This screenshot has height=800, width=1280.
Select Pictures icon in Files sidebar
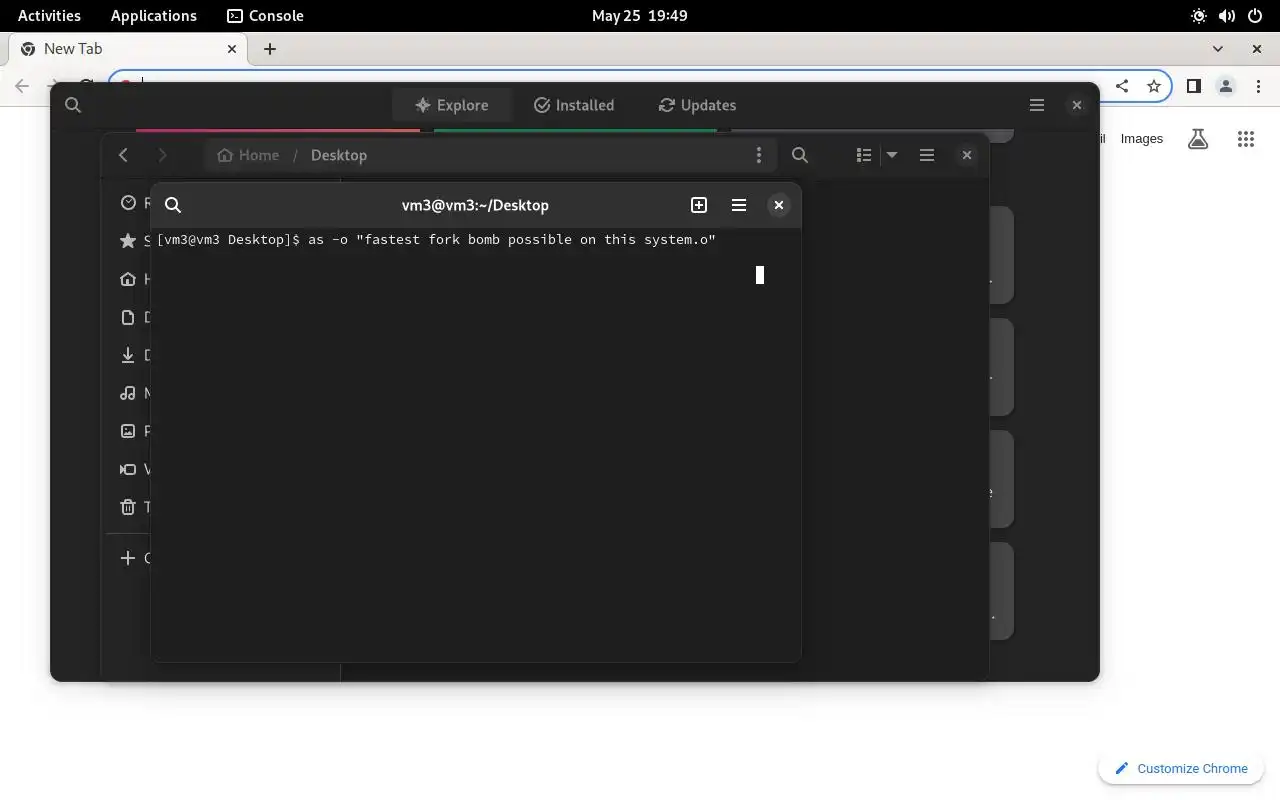(x=128, y=431)
